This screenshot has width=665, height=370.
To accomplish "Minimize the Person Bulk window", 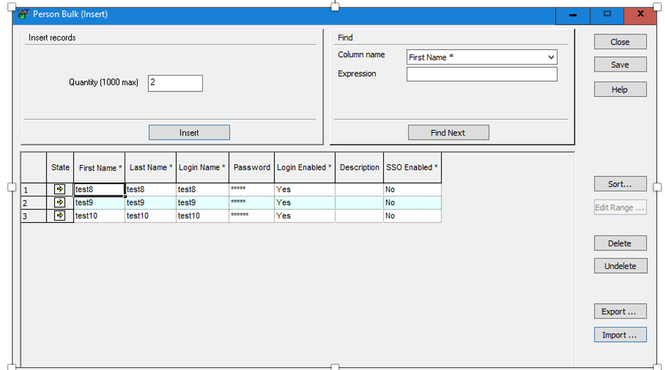I will (x=573, y=15).
